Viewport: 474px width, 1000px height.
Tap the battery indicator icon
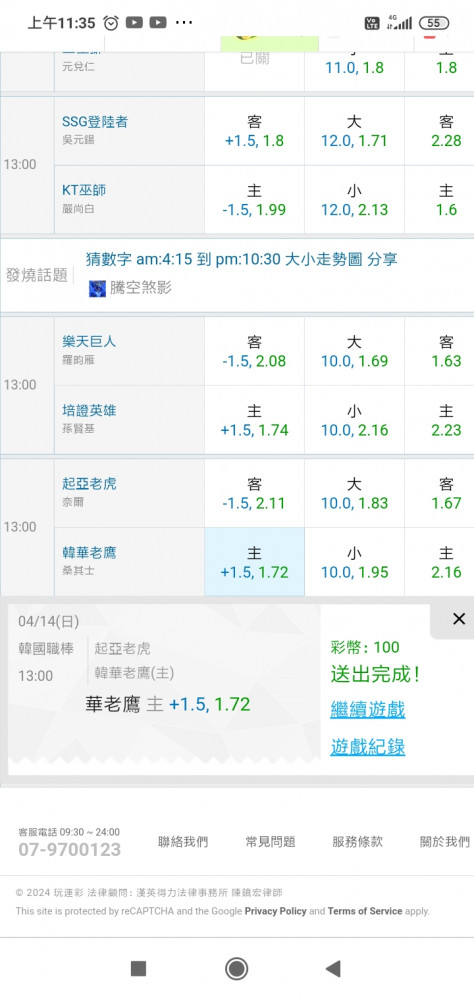[x=434, y=23]
